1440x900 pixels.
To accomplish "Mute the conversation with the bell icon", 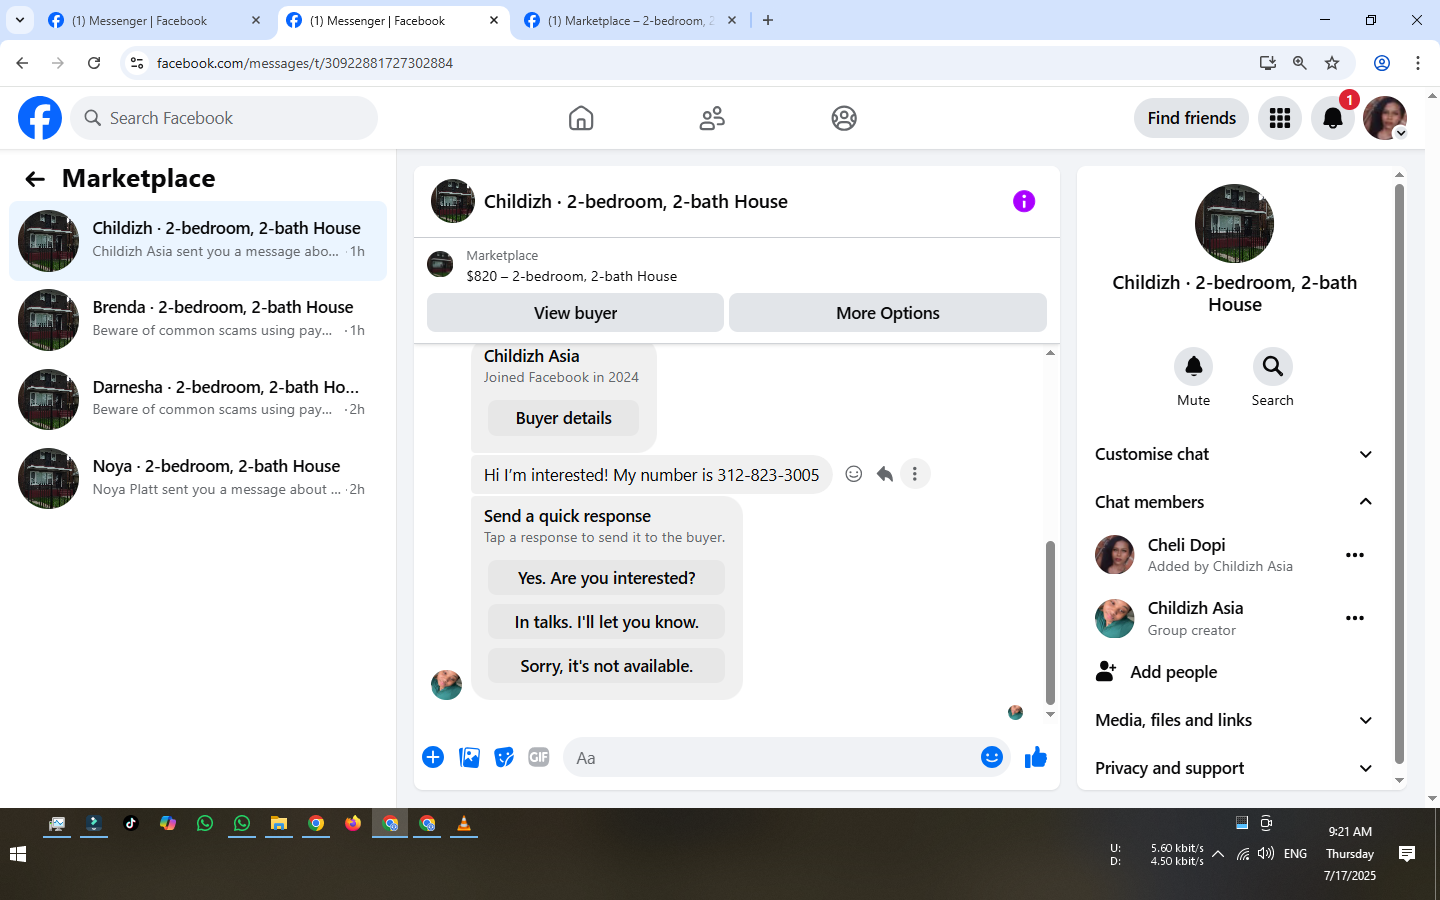I will coord(1194,366).
